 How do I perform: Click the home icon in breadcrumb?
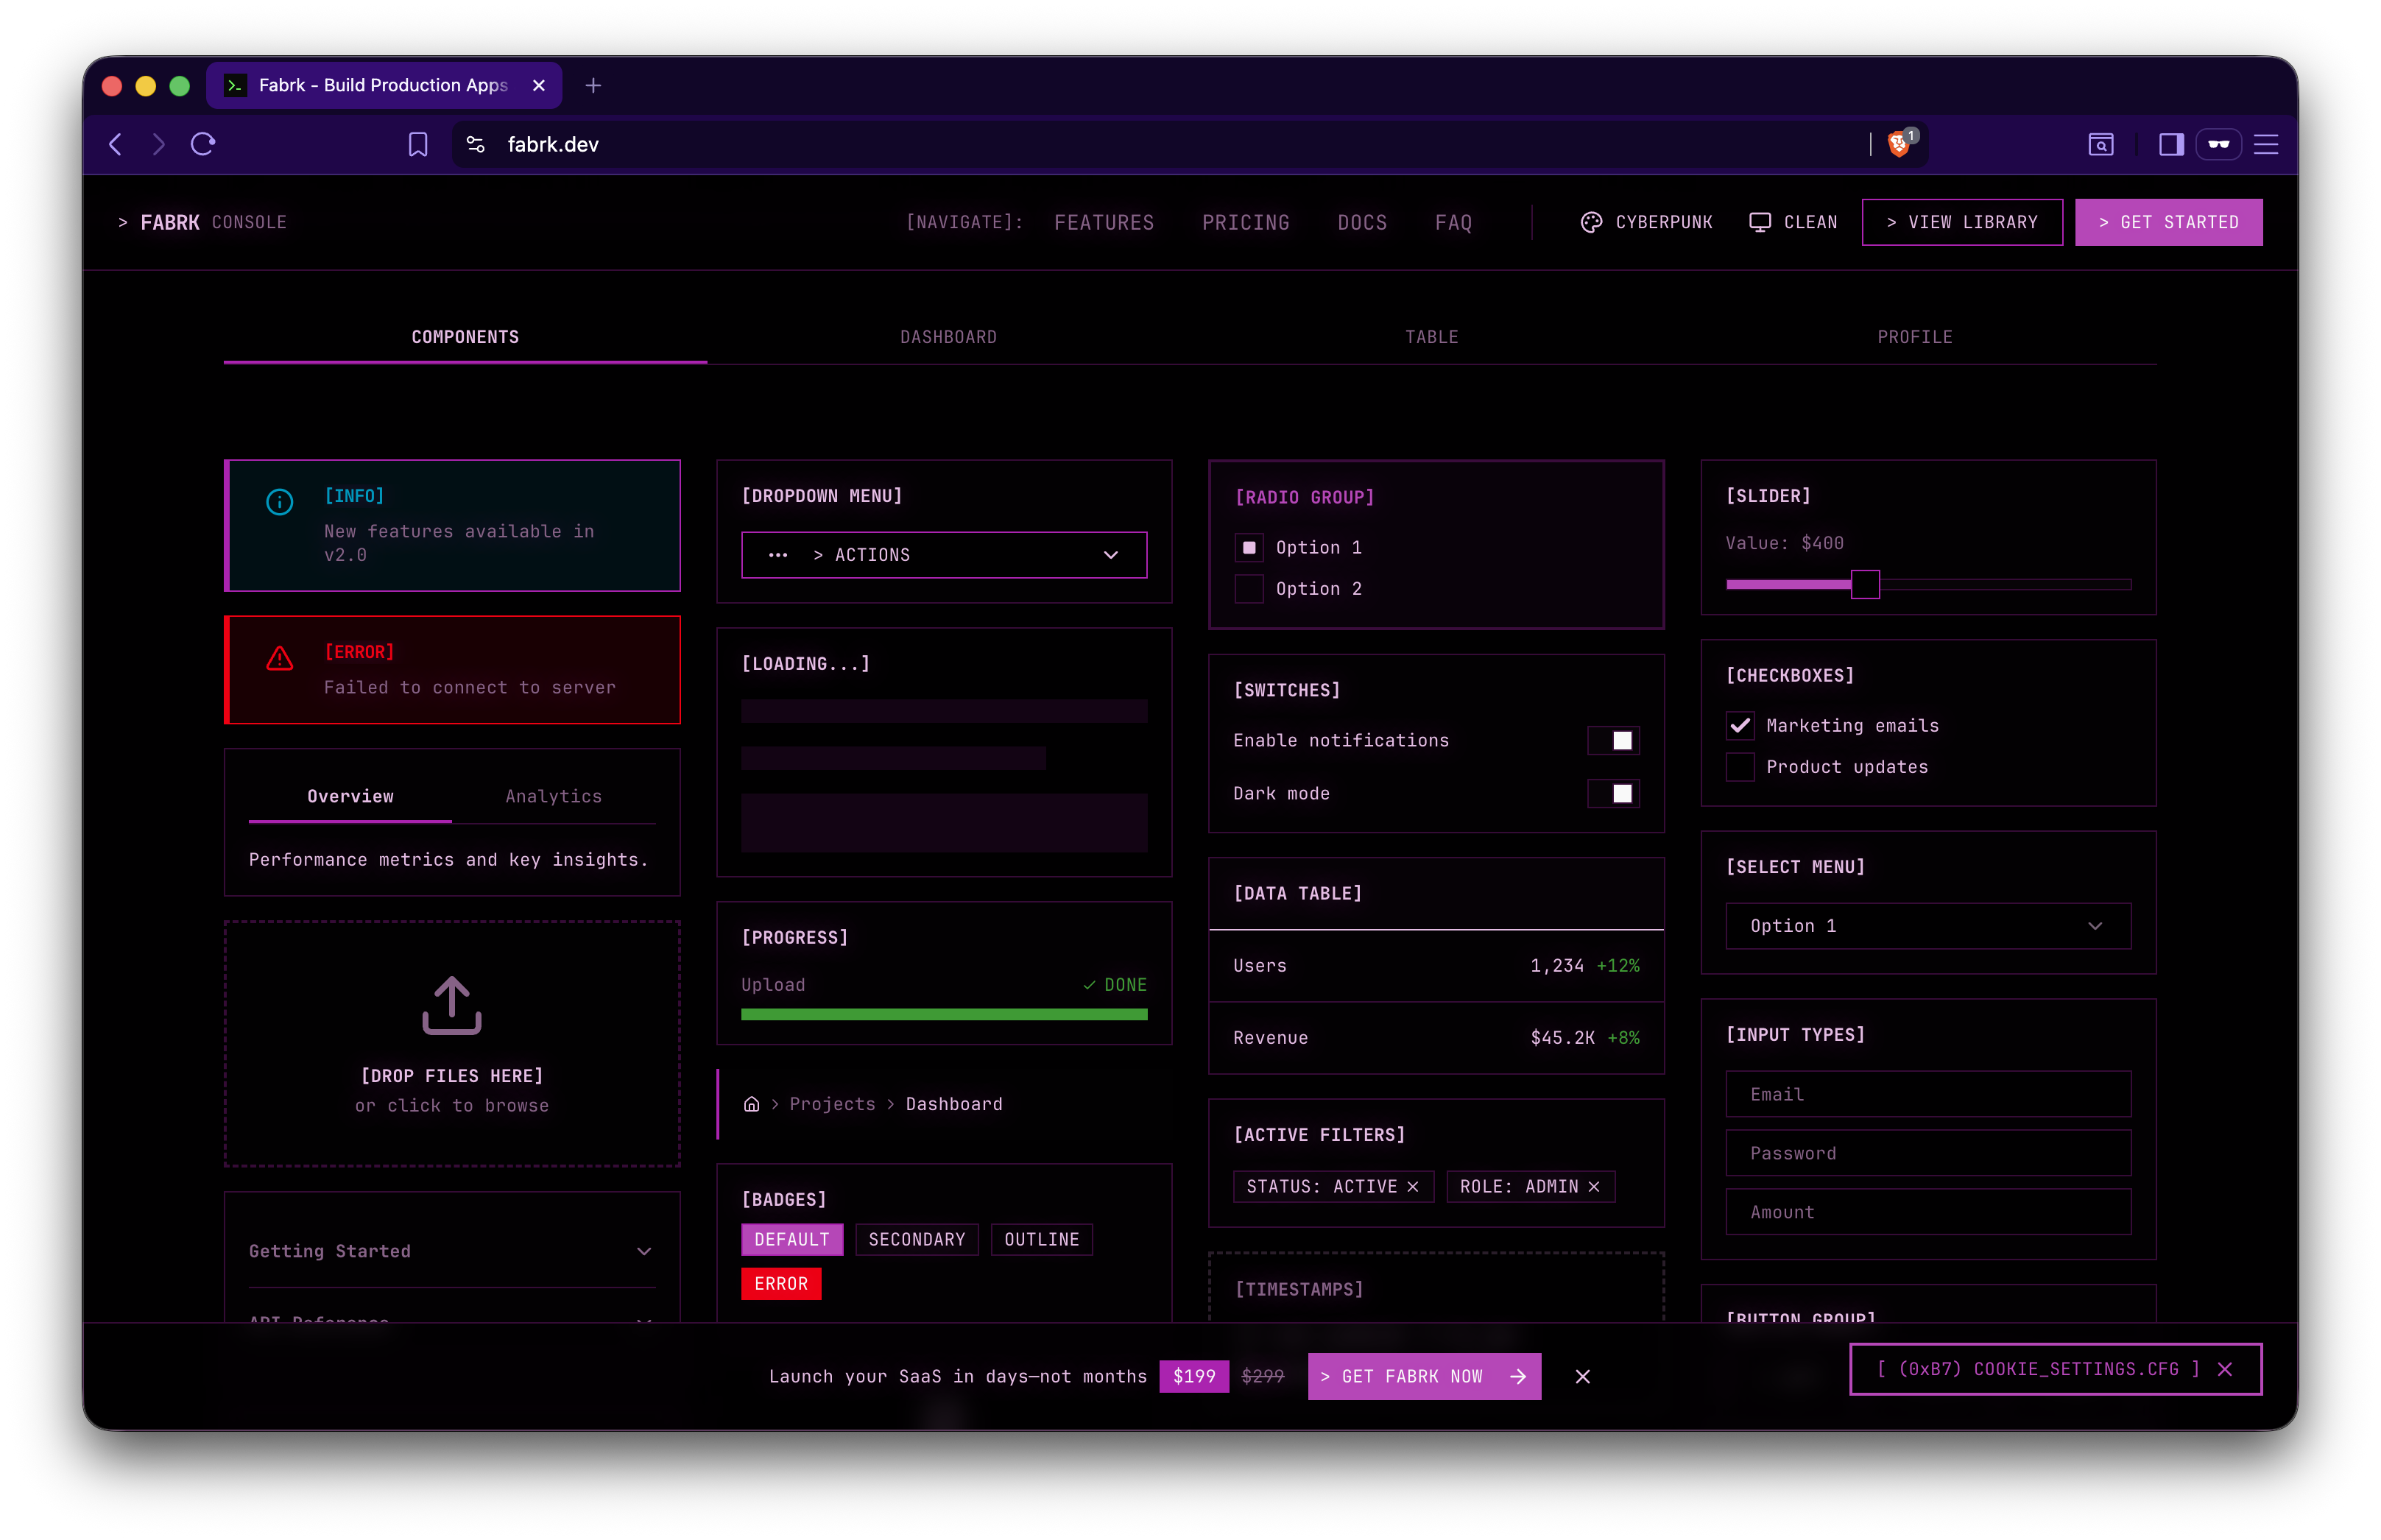point(751,1104)
